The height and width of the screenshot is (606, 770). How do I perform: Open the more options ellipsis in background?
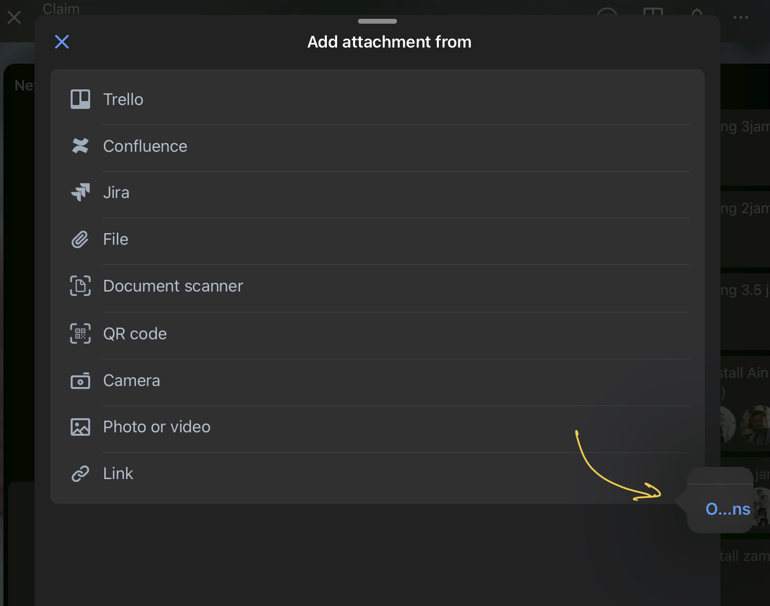[x=741, y=17]
